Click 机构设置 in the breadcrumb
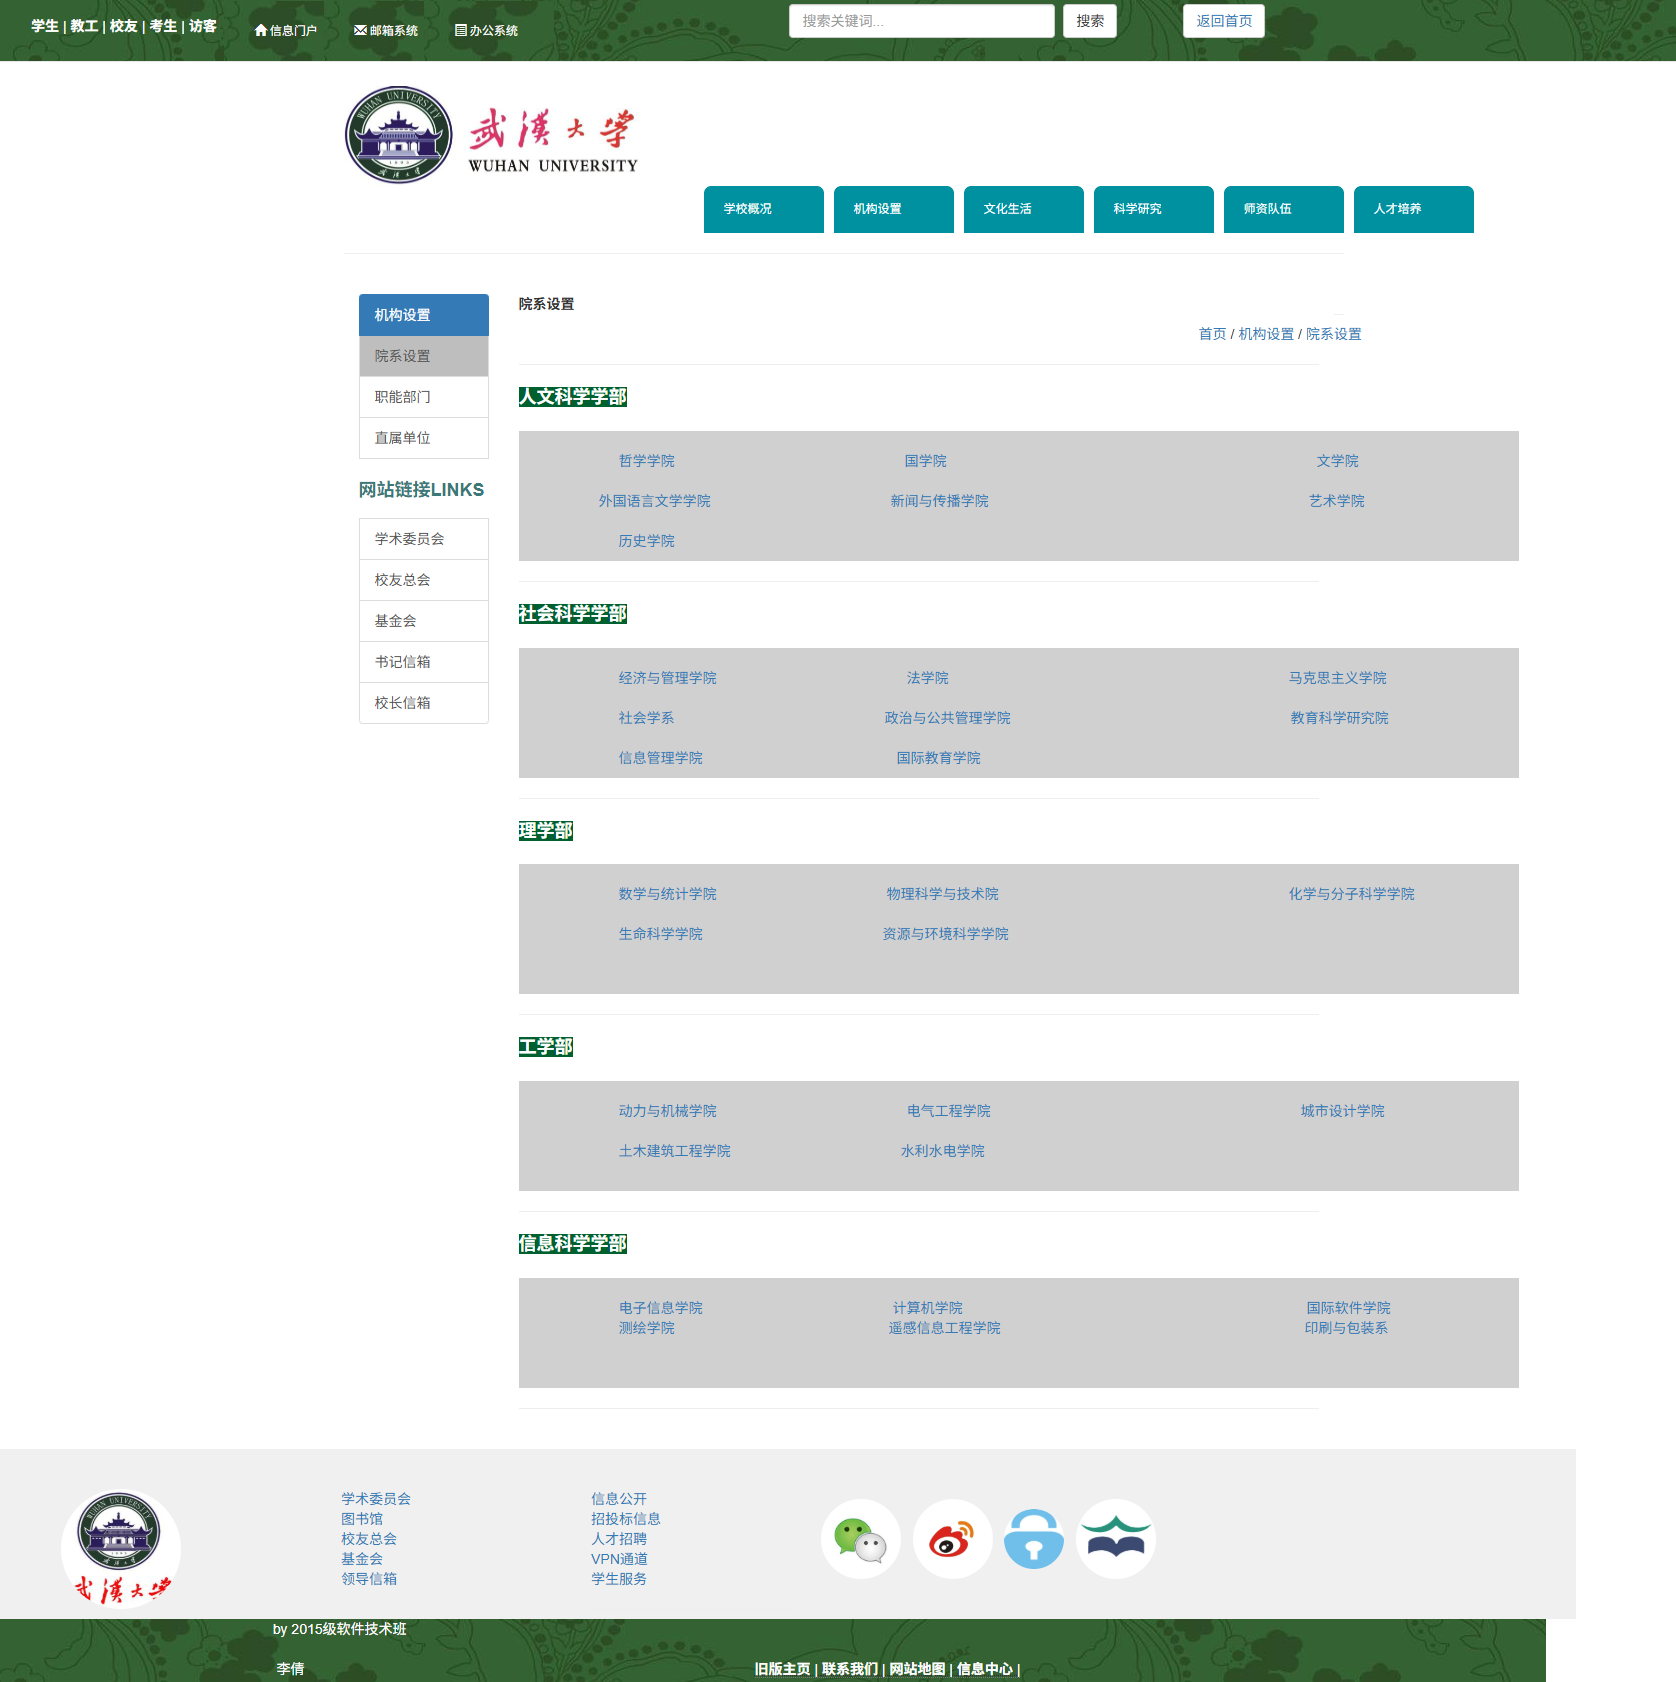This screenshot has height=1682, width=1676. (x=1266, y=334)
